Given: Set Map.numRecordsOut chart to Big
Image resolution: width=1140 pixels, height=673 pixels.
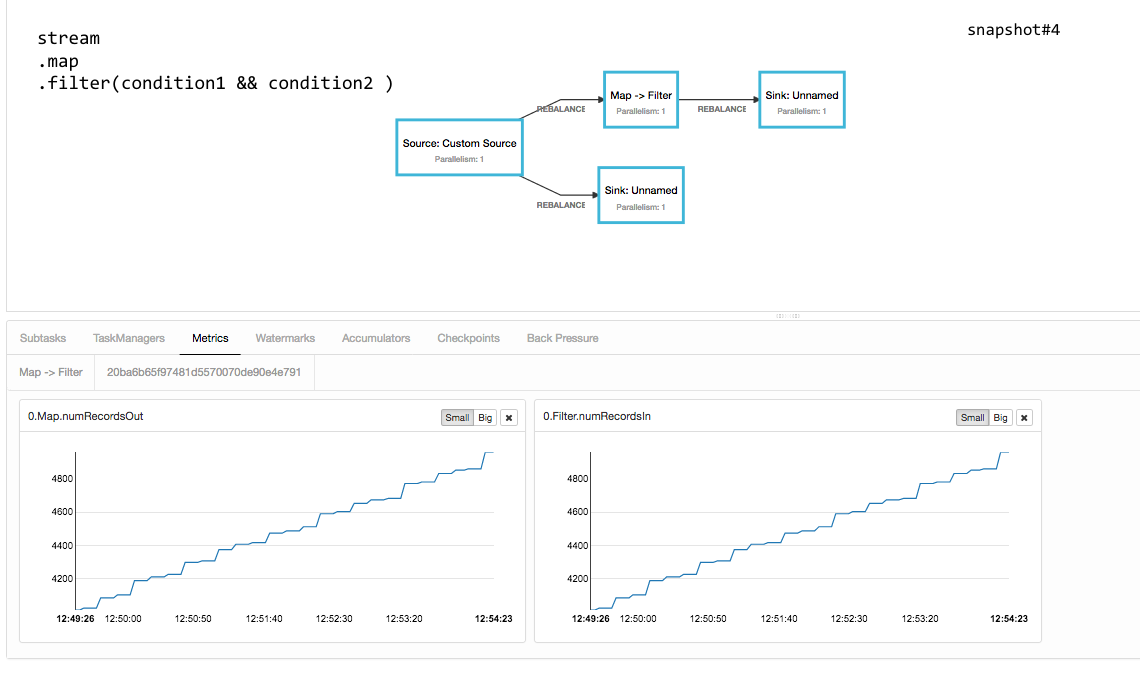Looking at the screenshot, I should pos(485,418).
